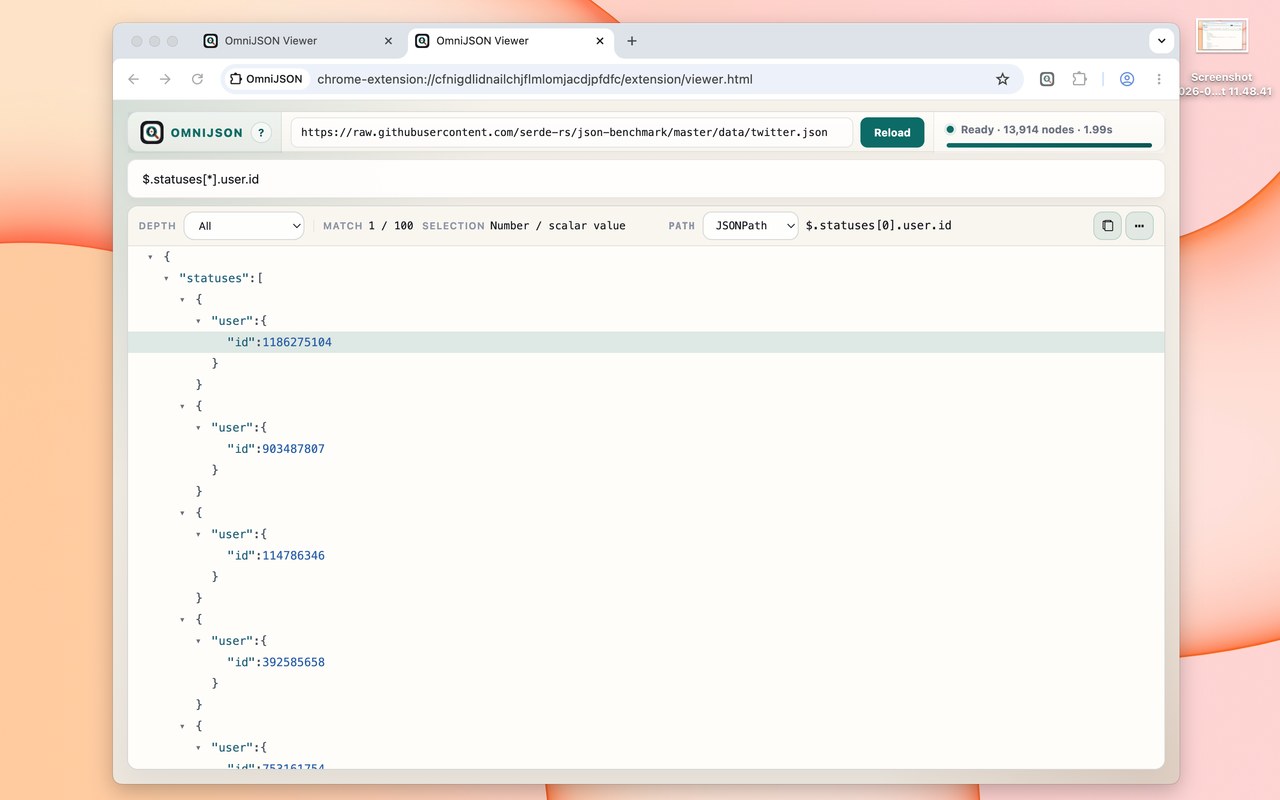Collapse the user object containing id 1186275104
Image resolution: width=1280 pixels, height=800 pixels.
[x=198, y=321]
